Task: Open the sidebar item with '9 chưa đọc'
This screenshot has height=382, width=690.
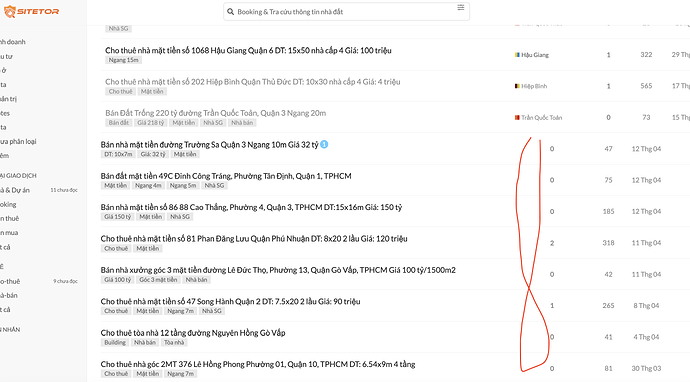Action: coord(39,281)
